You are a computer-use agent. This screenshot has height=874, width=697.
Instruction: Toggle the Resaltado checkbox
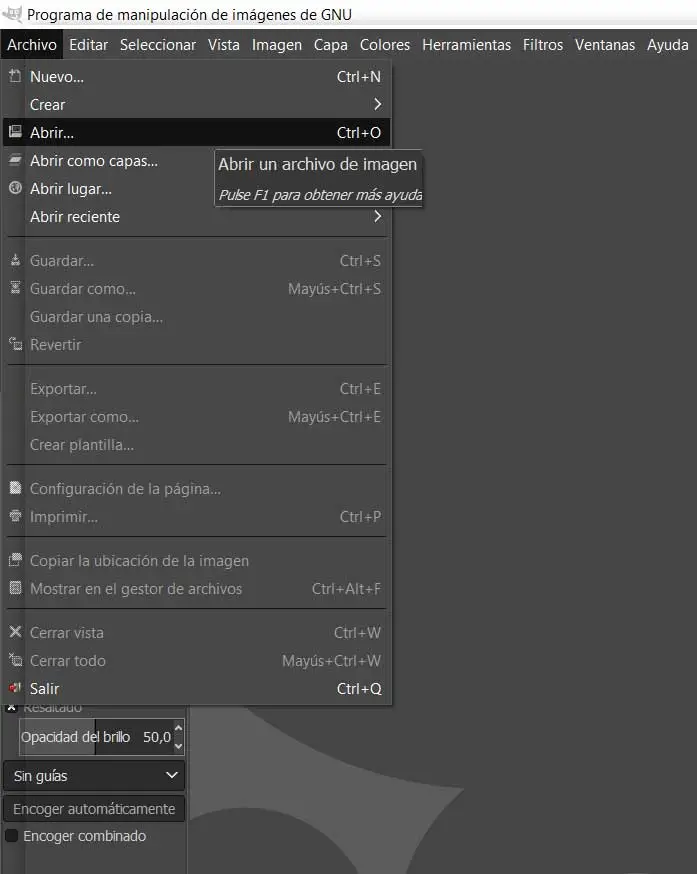tap(11, 708)
